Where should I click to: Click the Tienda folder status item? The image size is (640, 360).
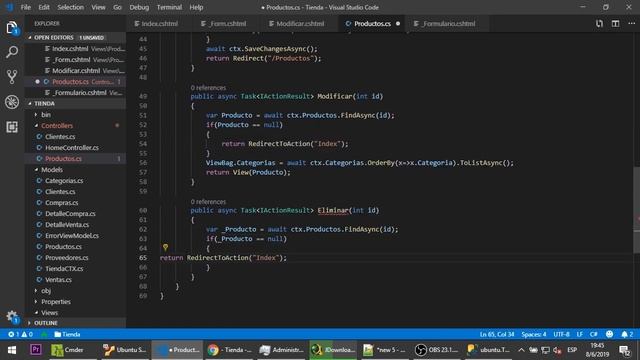pos(67,334)
